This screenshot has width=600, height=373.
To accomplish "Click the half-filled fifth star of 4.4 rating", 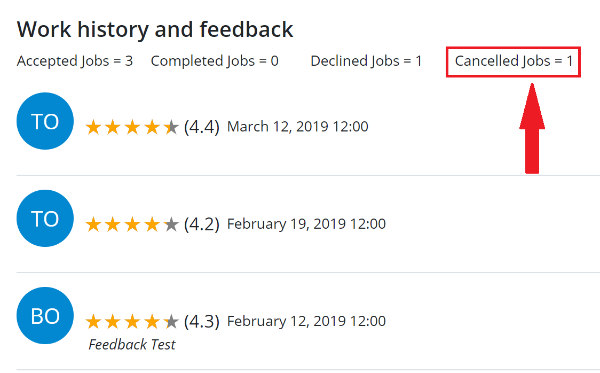I will pyautogui.click(x=171, y=127).
